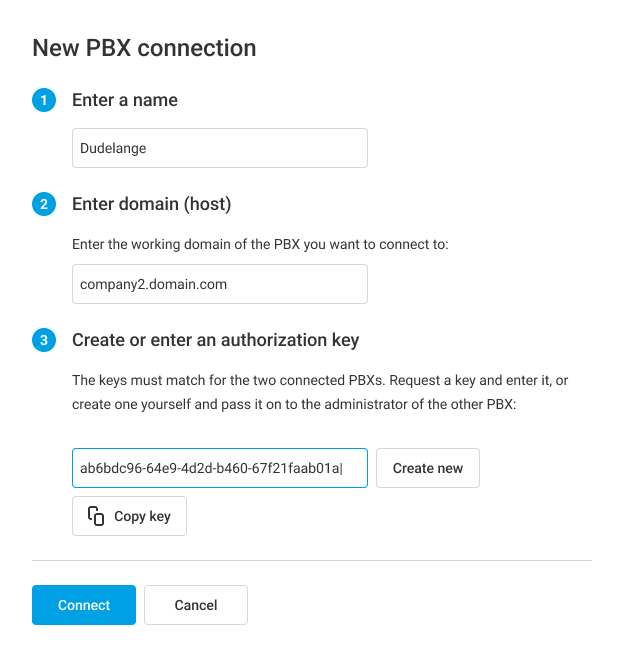Click 'administrator of the other PBX' text

tap(410, 404)
